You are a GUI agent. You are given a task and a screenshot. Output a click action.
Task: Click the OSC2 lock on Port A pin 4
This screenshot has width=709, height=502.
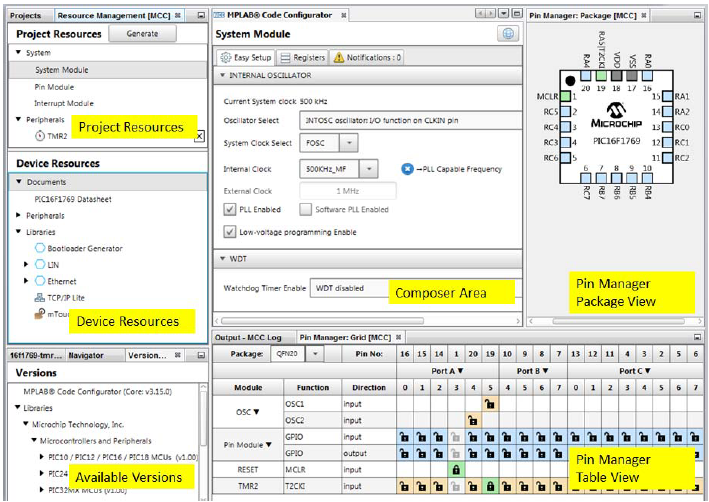473,421
